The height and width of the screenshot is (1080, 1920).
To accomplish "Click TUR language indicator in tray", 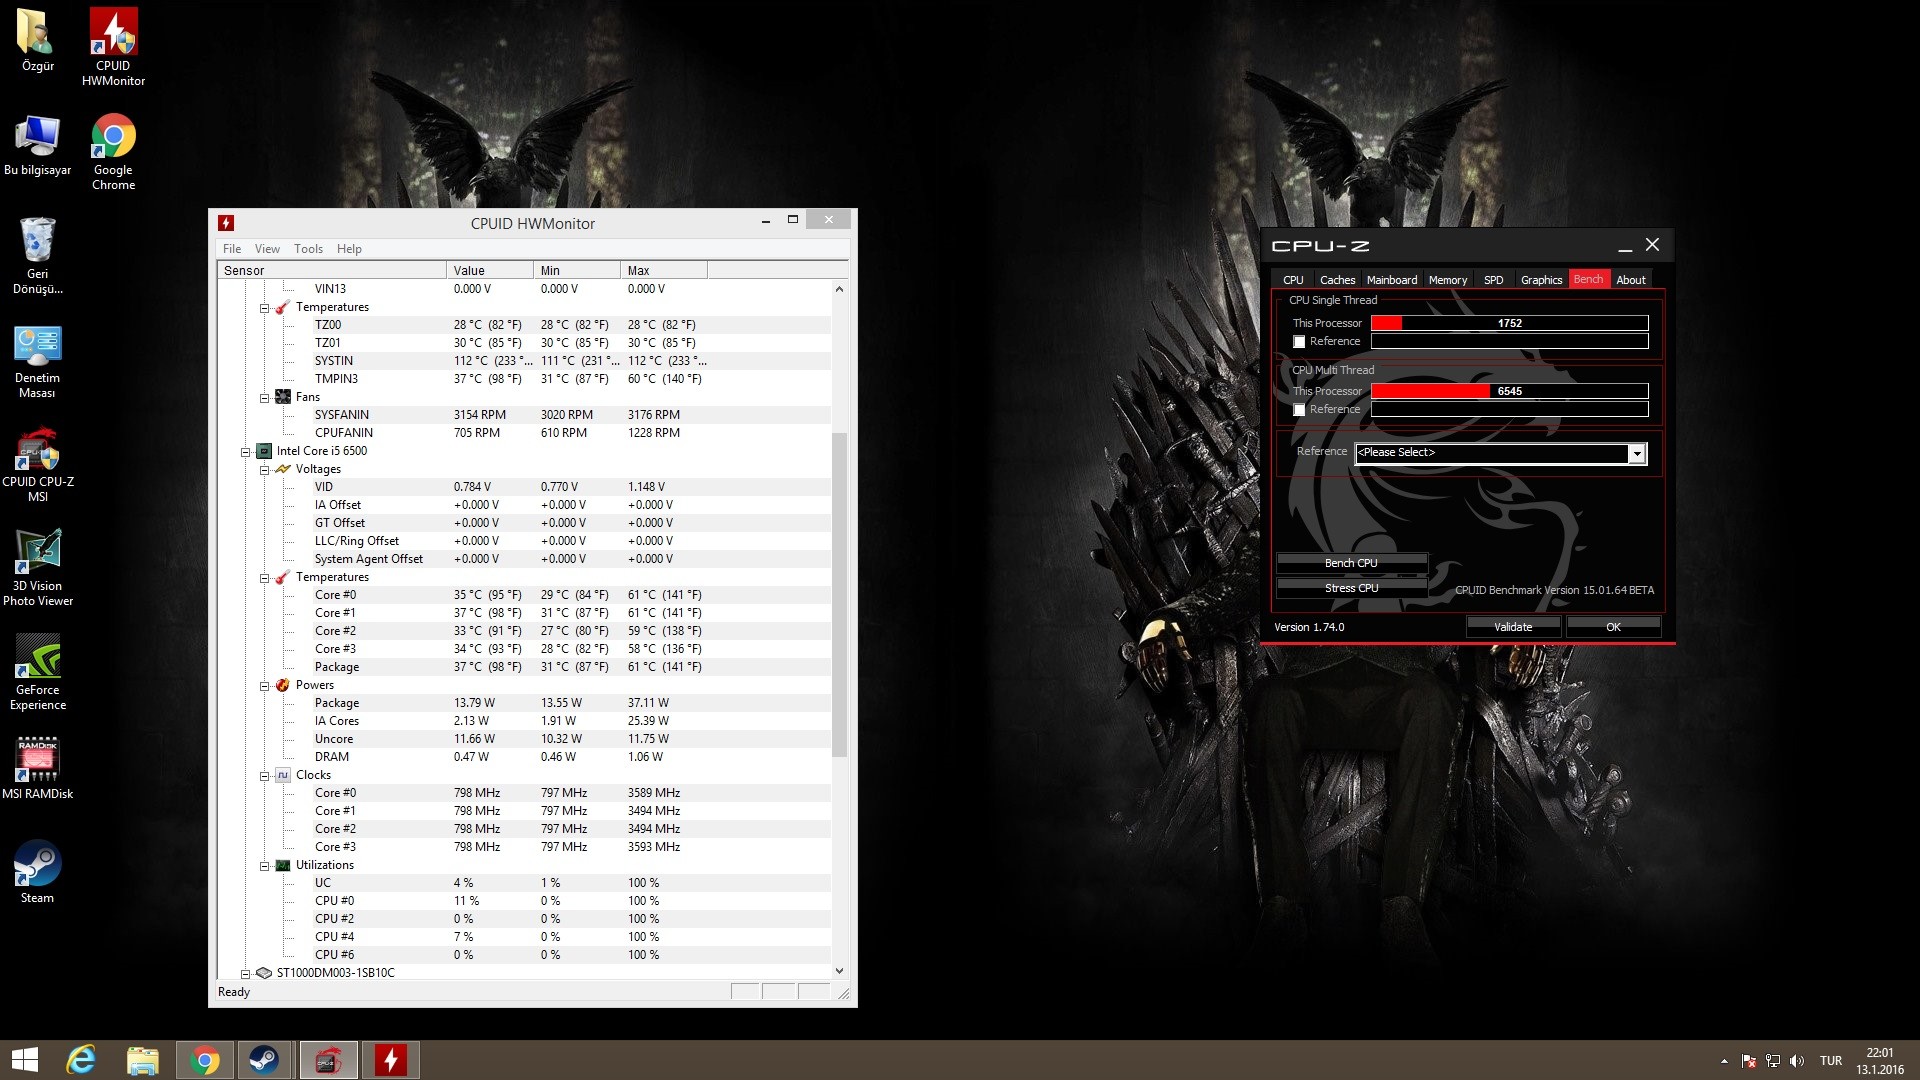I will coord(1831,1061).
